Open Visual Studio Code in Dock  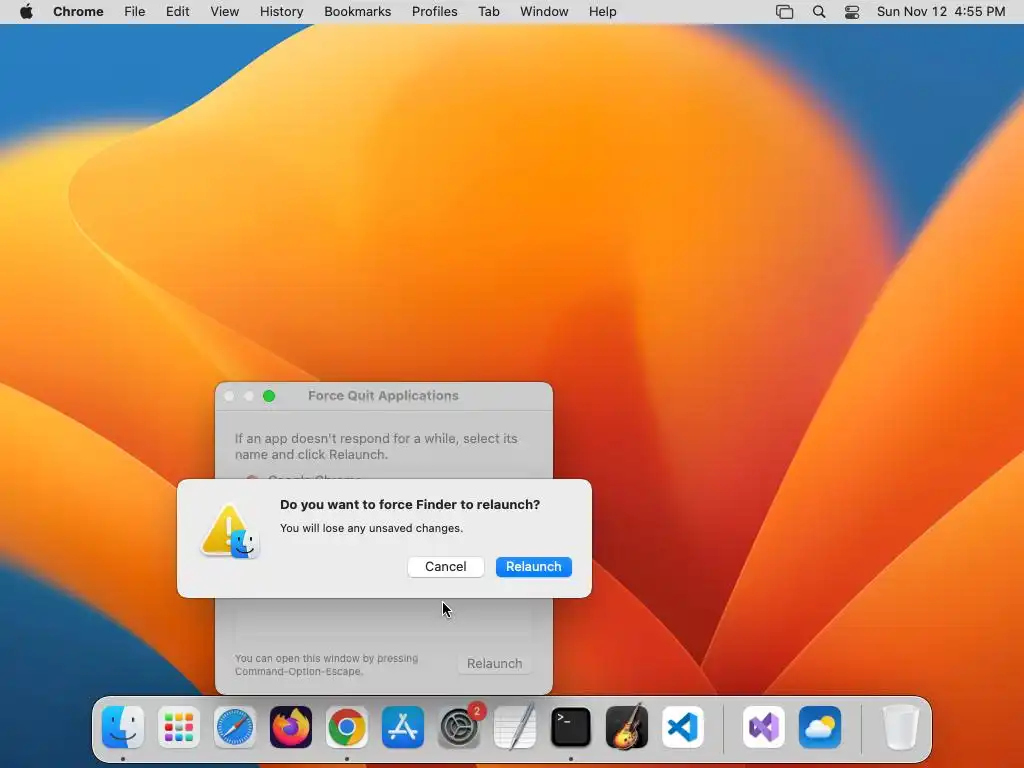[683, 727]
